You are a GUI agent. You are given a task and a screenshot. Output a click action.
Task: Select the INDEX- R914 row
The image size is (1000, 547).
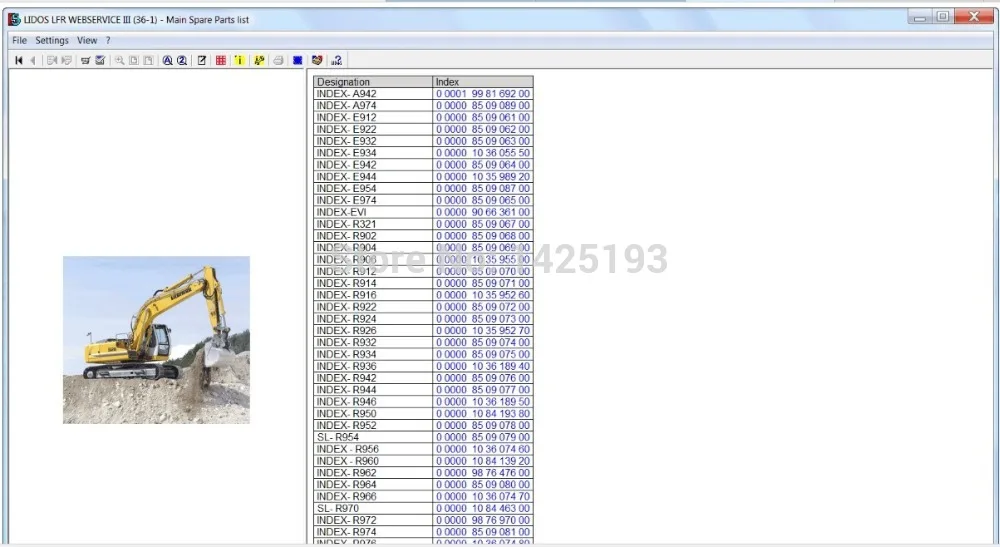coord(423,283)
